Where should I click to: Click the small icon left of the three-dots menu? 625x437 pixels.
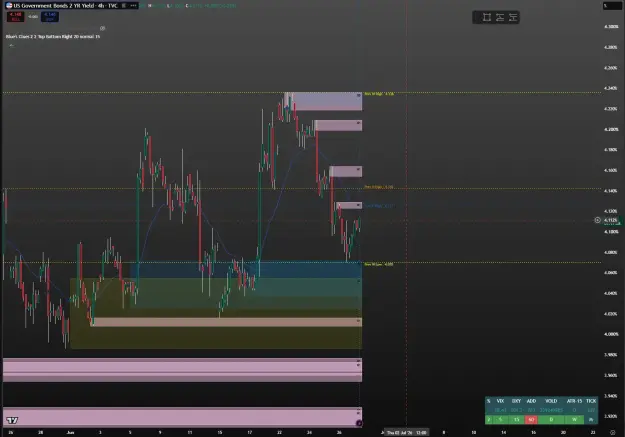pos(124,6)
